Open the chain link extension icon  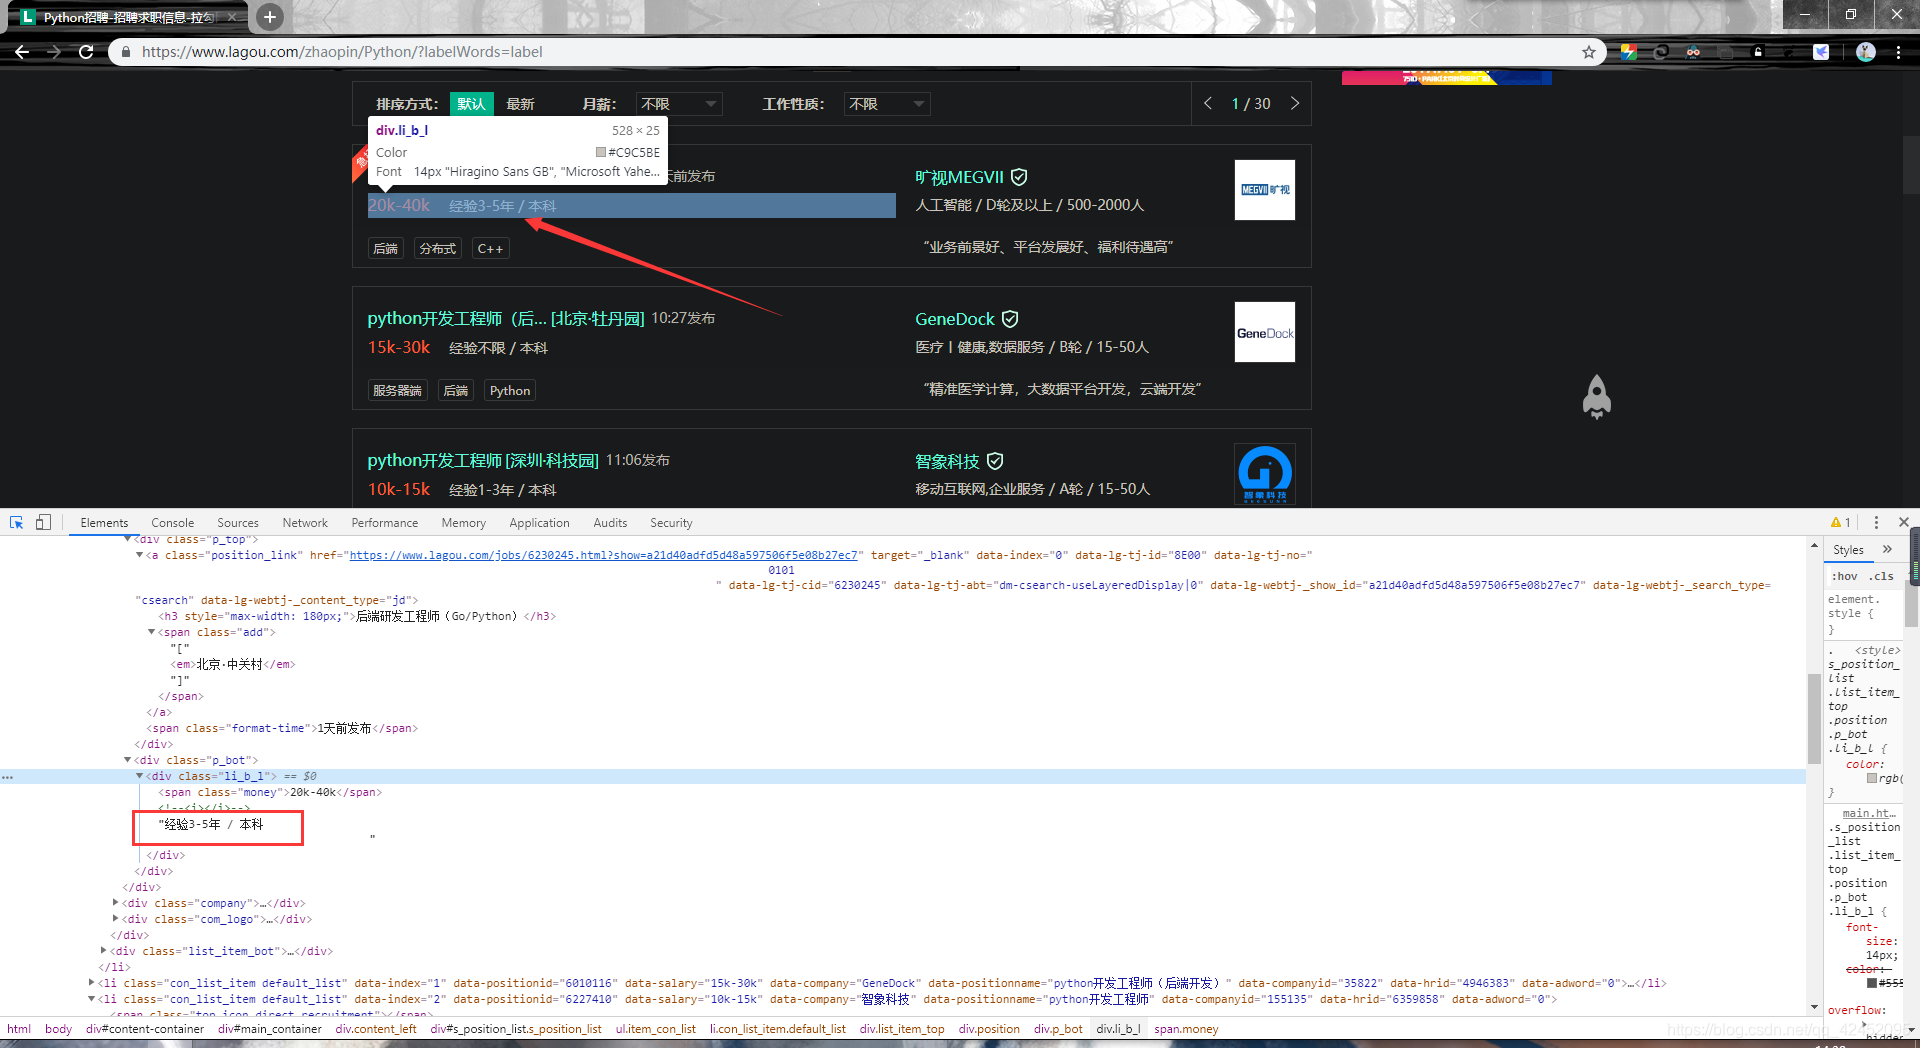click(1661, 52)
